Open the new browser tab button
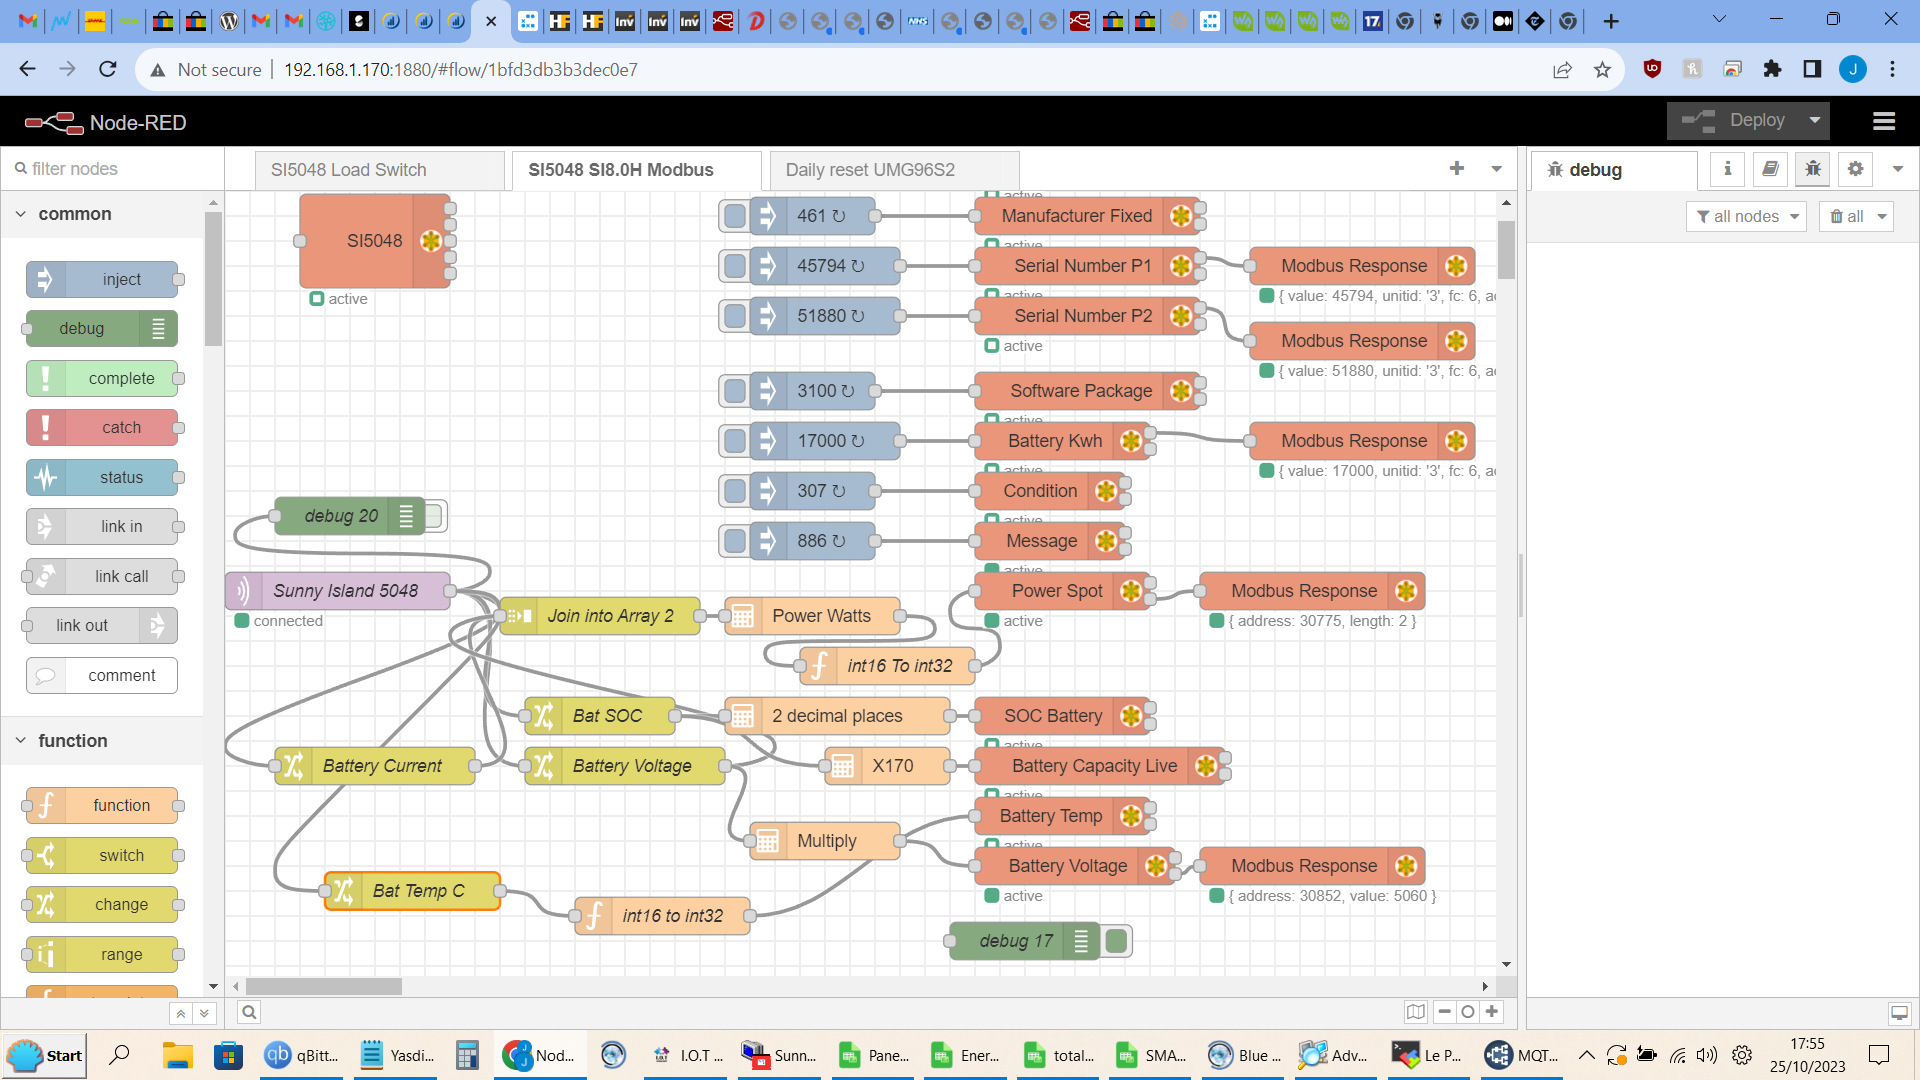Viewport: 1920px width, 1080px height. point(1611,21)
